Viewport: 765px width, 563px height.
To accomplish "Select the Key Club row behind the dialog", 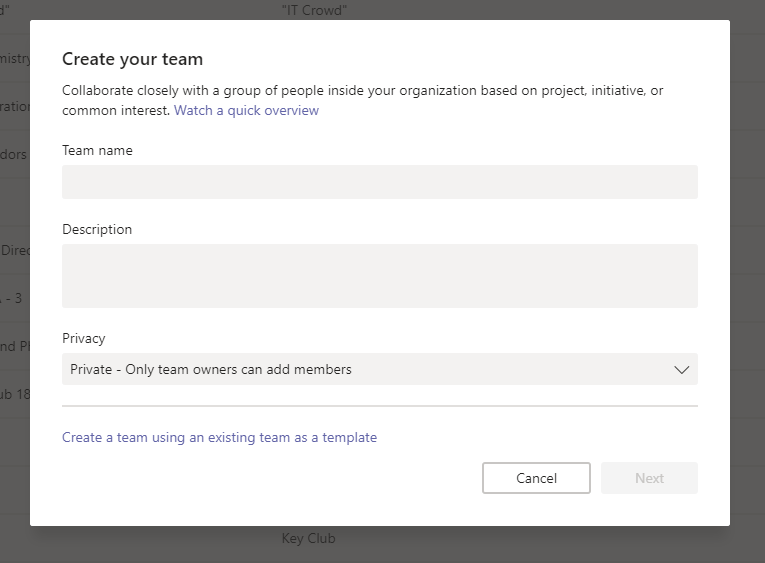I will click(x=308, y=538).
